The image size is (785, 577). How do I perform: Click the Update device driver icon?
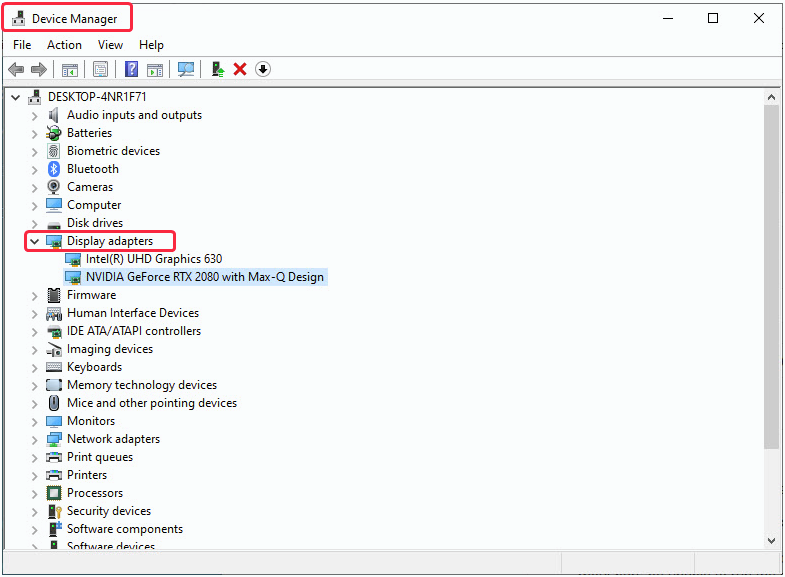coord(217,69)
